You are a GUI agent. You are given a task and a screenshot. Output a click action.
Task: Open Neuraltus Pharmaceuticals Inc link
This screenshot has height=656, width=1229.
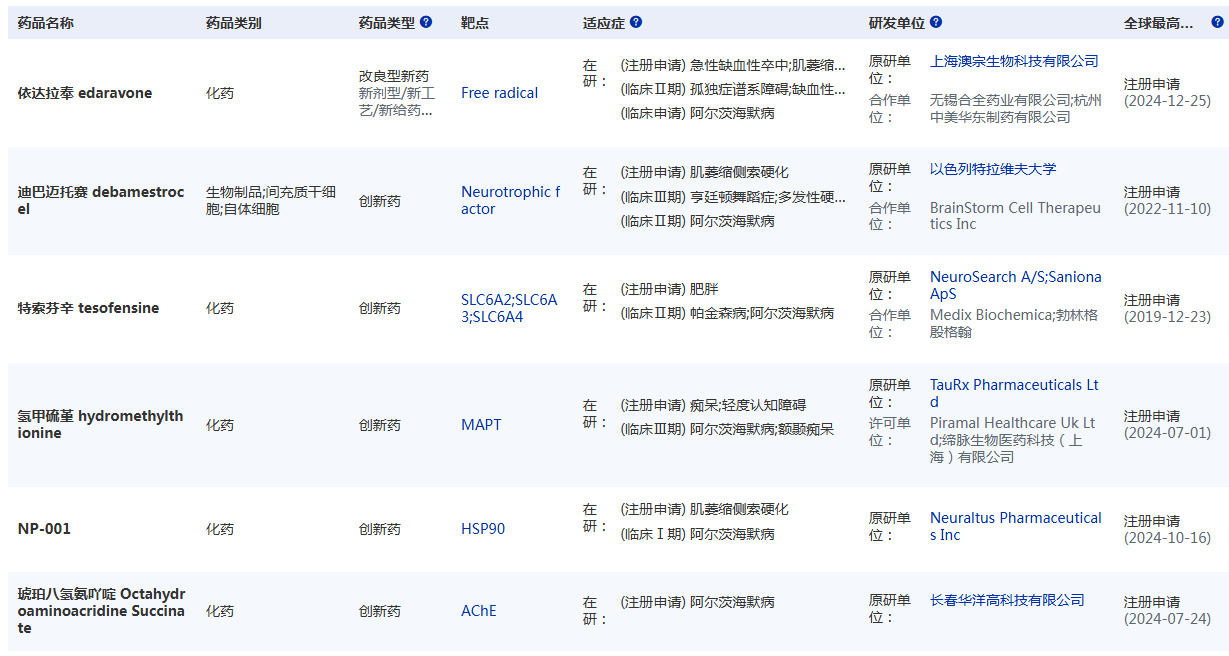[1016, 526]
